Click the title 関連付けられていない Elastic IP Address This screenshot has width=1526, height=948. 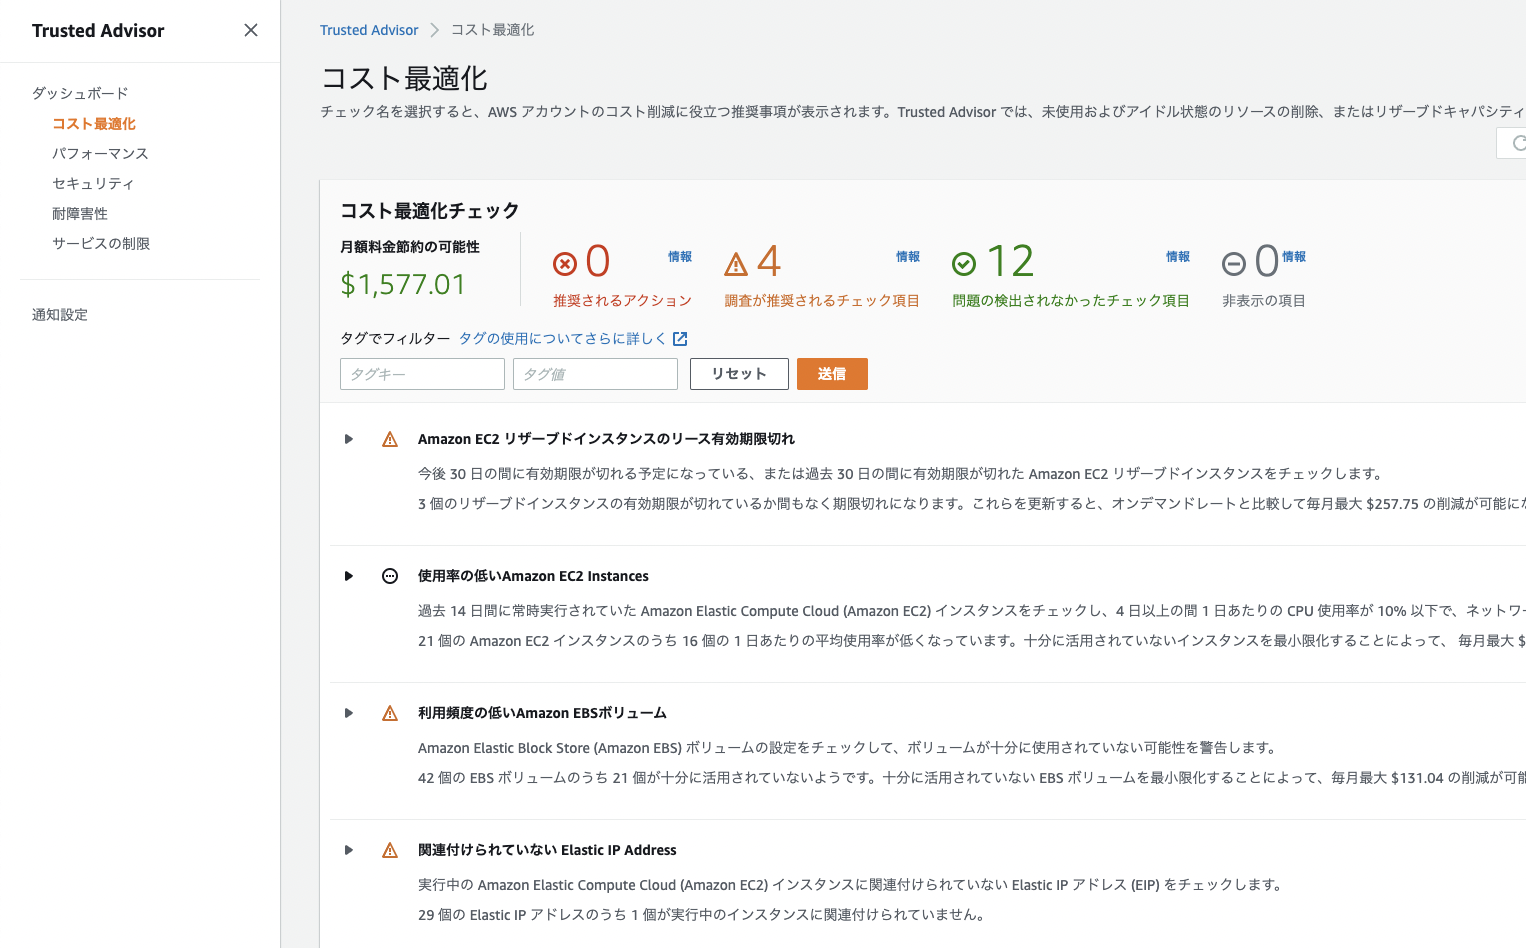coord(547,850)
